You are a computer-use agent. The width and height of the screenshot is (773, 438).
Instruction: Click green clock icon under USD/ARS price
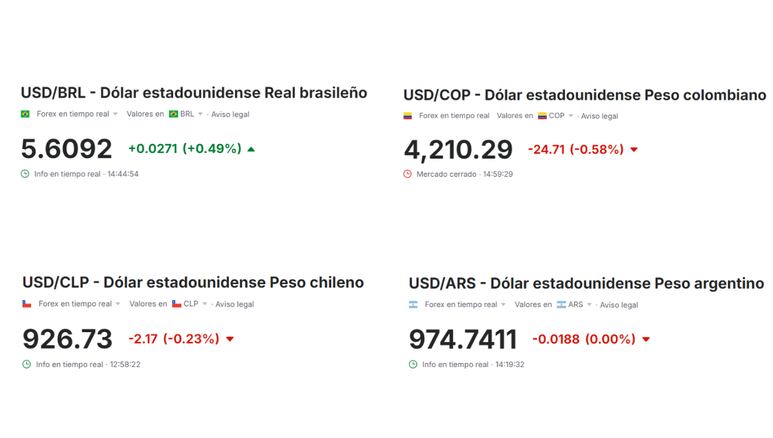[413, 365]
